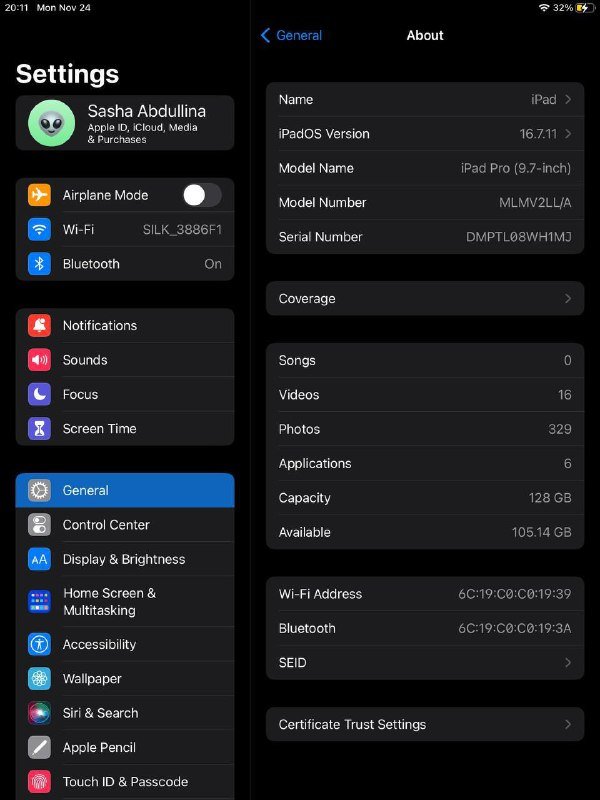The height and width of the screenshot is (800, 600).
Task: Open Touch ID & Passcode settings
Action: (x=125, y=782)
